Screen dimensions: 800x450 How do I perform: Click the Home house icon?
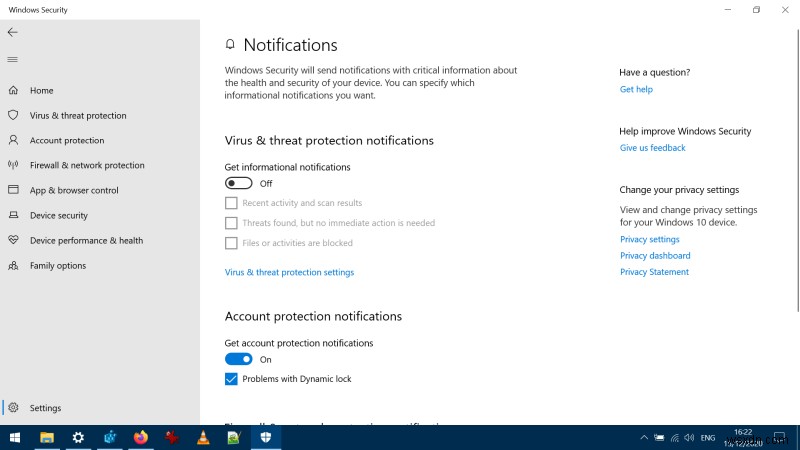pyautogui.click(x=13, y=90)
